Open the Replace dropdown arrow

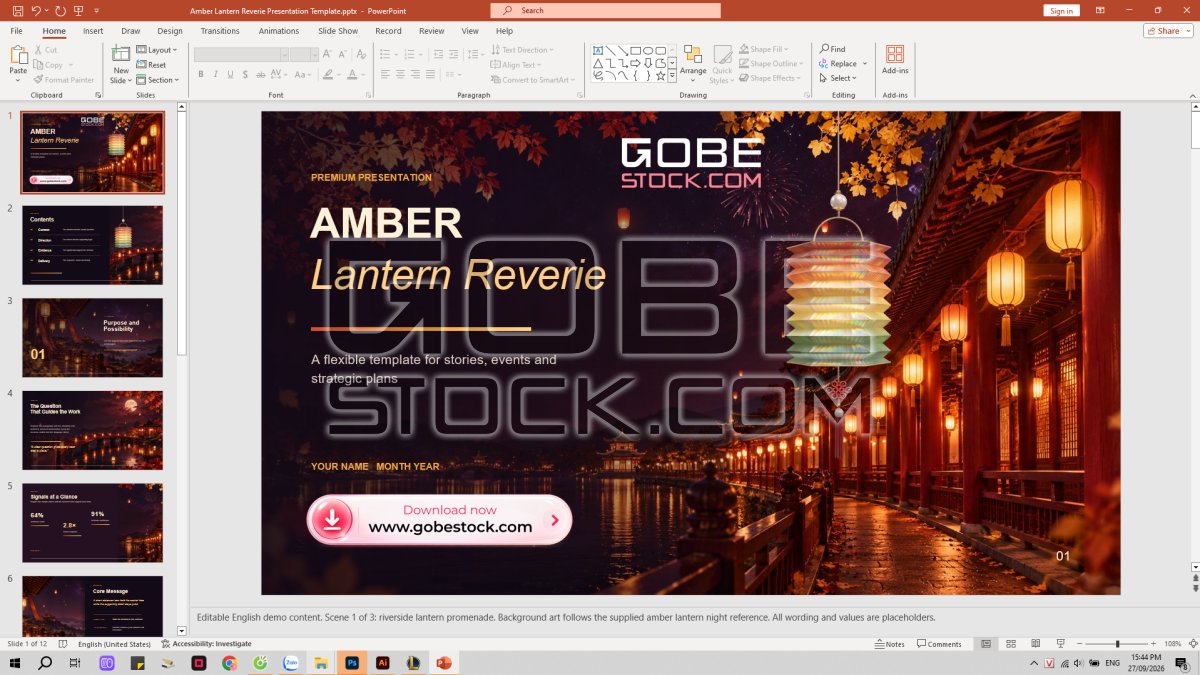865,64
